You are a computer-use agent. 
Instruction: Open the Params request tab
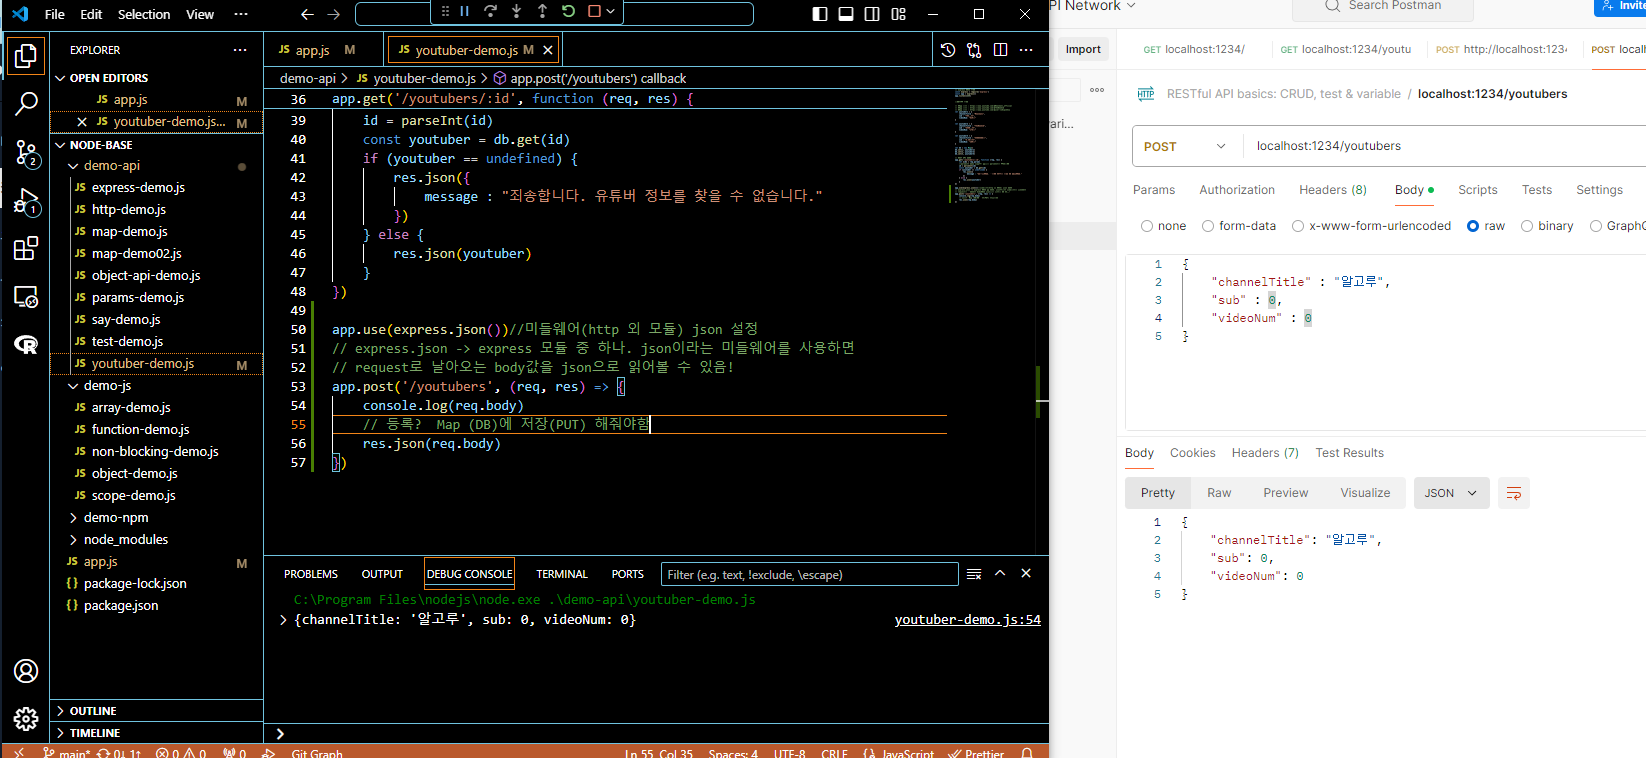coord(1154,190)
